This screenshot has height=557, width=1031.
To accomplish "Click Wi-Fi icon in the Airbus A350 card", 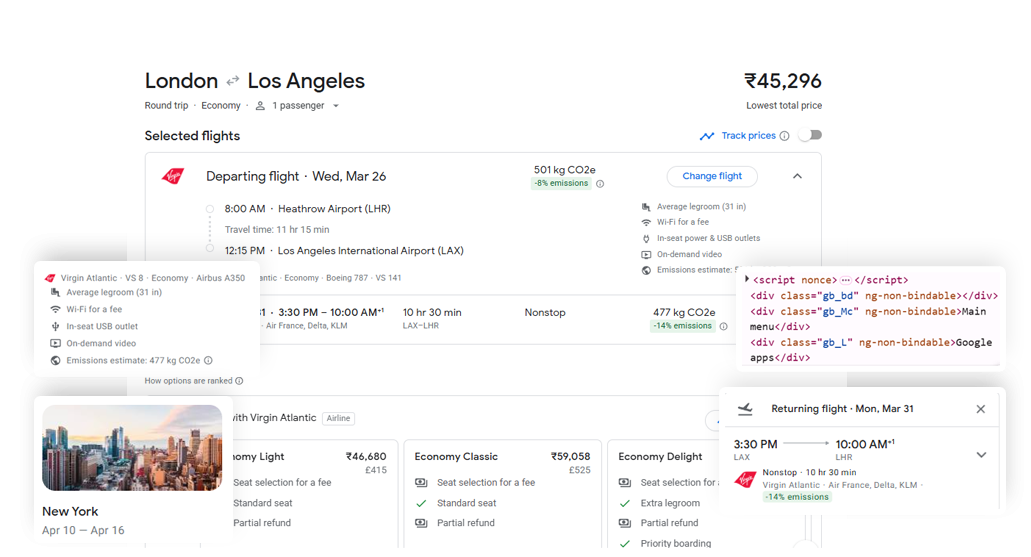I will tap(55, 309).
